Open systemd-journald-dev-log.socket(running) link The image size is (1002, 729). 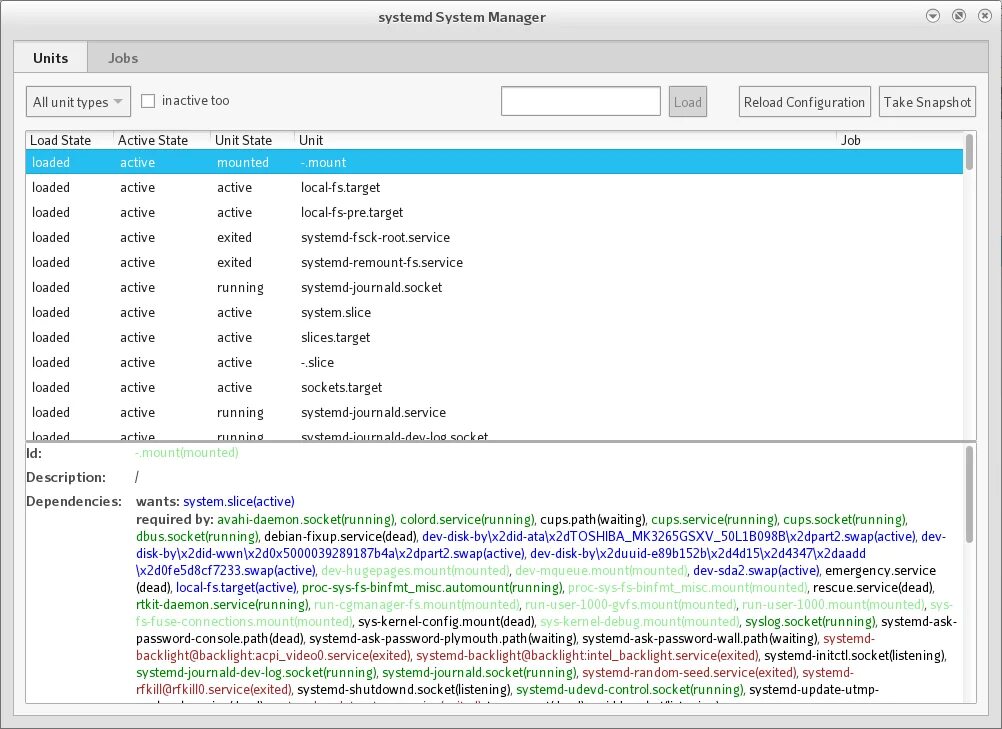257,673
